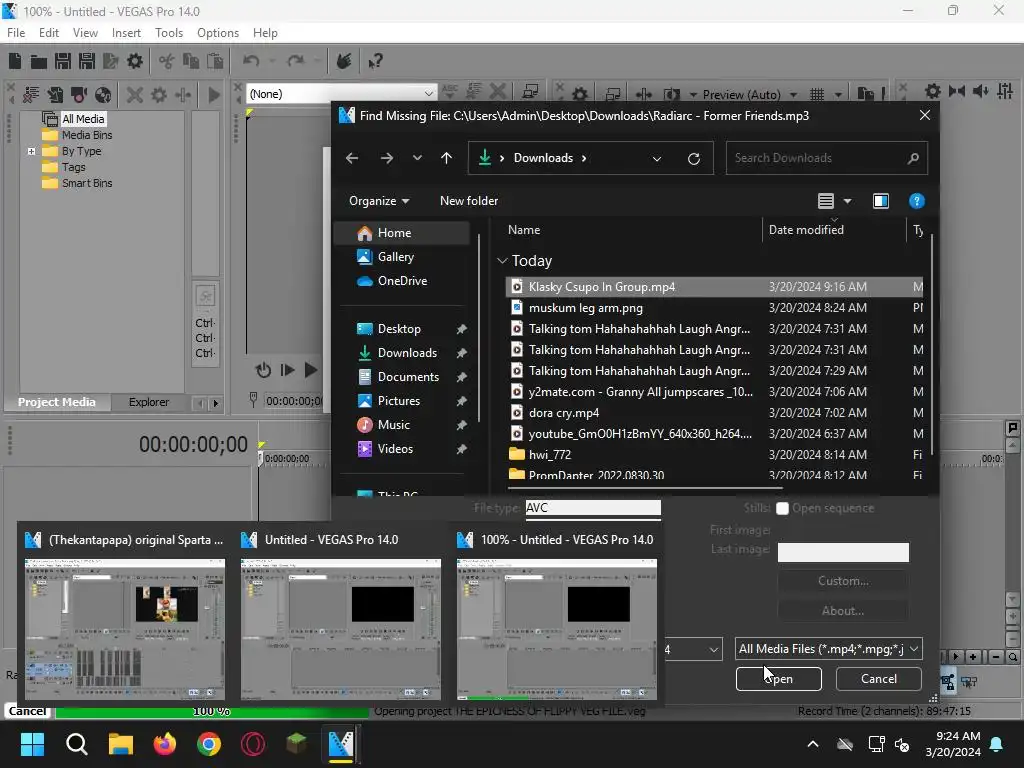Image resolution: width=1024 pixels, height=768 pixels.
Task: Click the Save project icon
Action: point(63,61)
